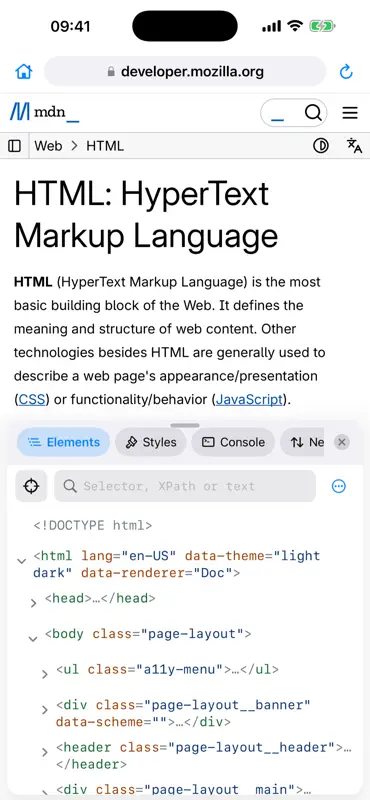Viewport: 370px width, 800px height.
Task: Select the div page-layout__banner row
Action: (x=183, y=714)
